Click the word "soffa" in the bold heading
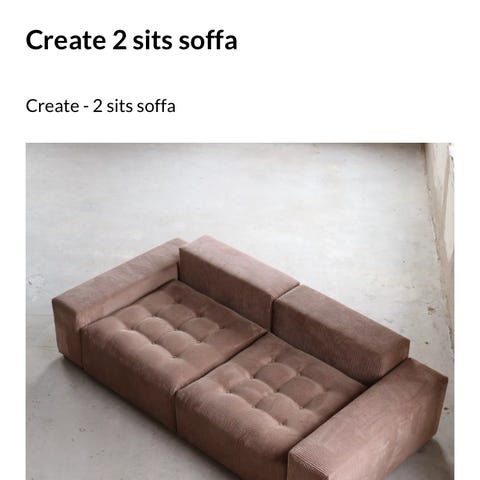This screenshot has width=480, height=480. (208, 40)
